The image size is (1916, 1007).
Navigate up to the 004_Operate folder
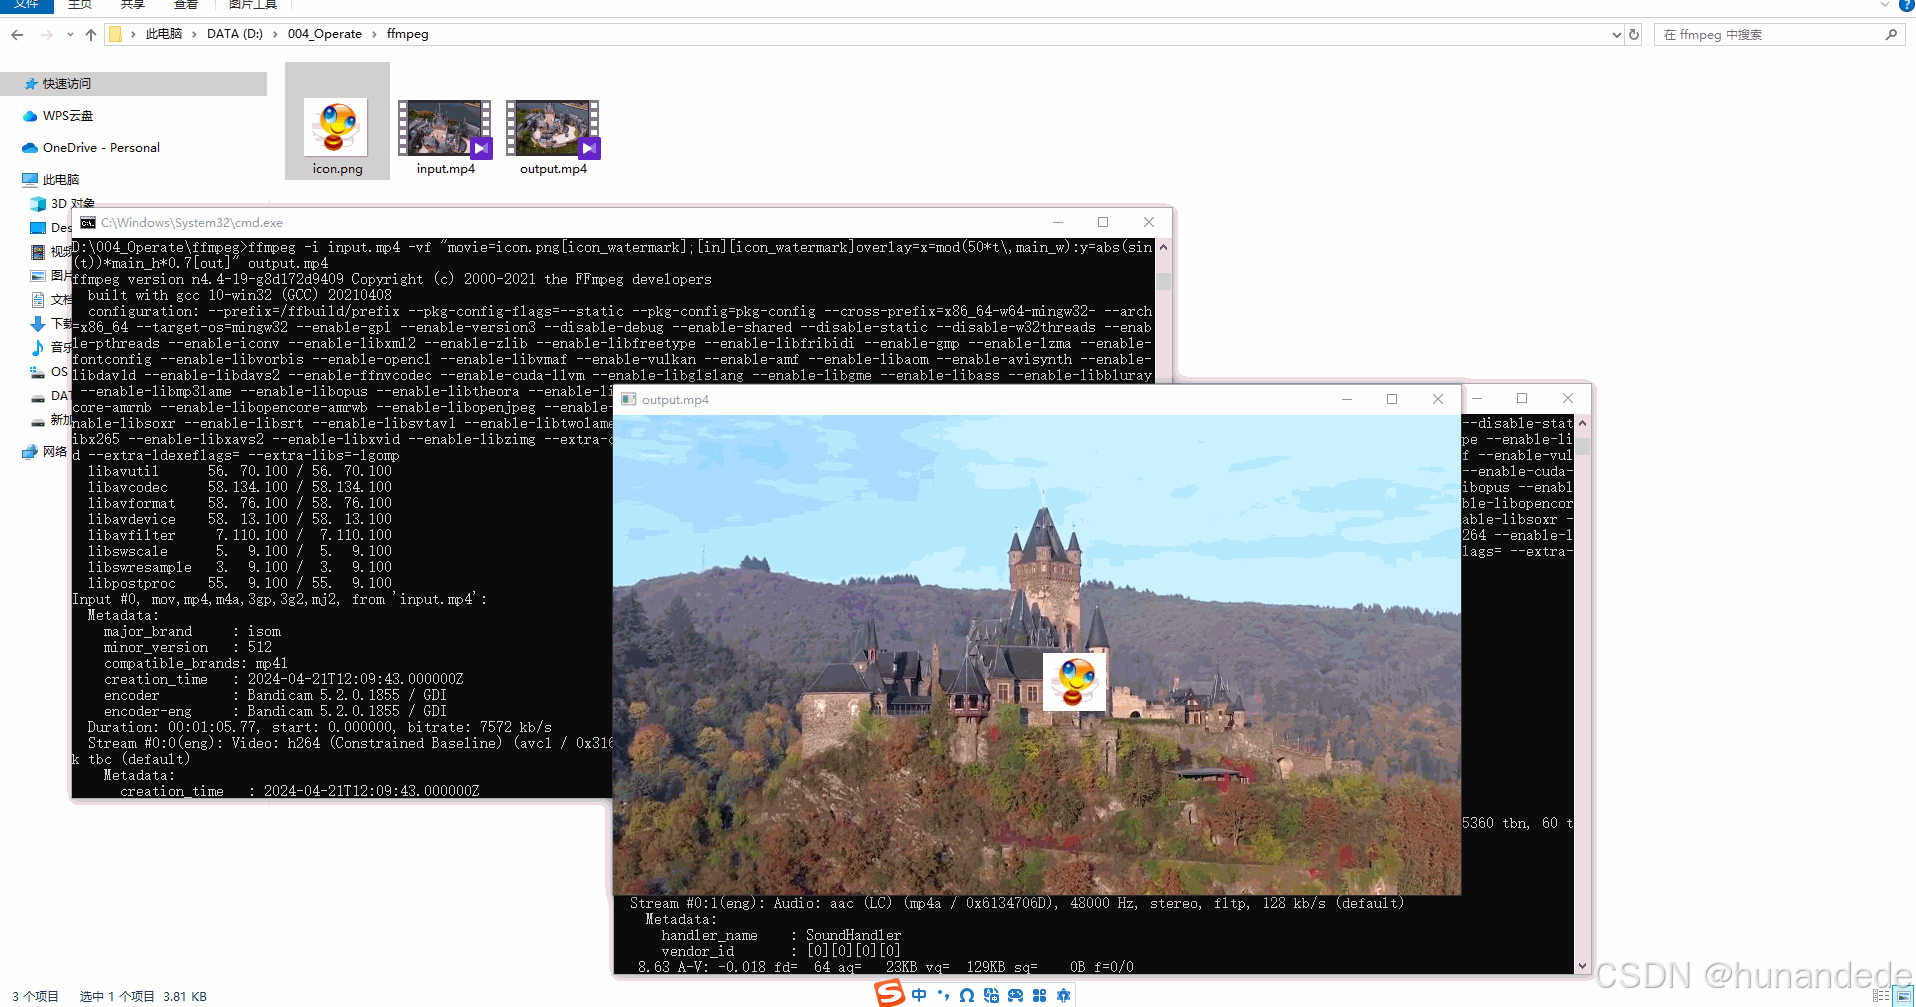point(90,33)
